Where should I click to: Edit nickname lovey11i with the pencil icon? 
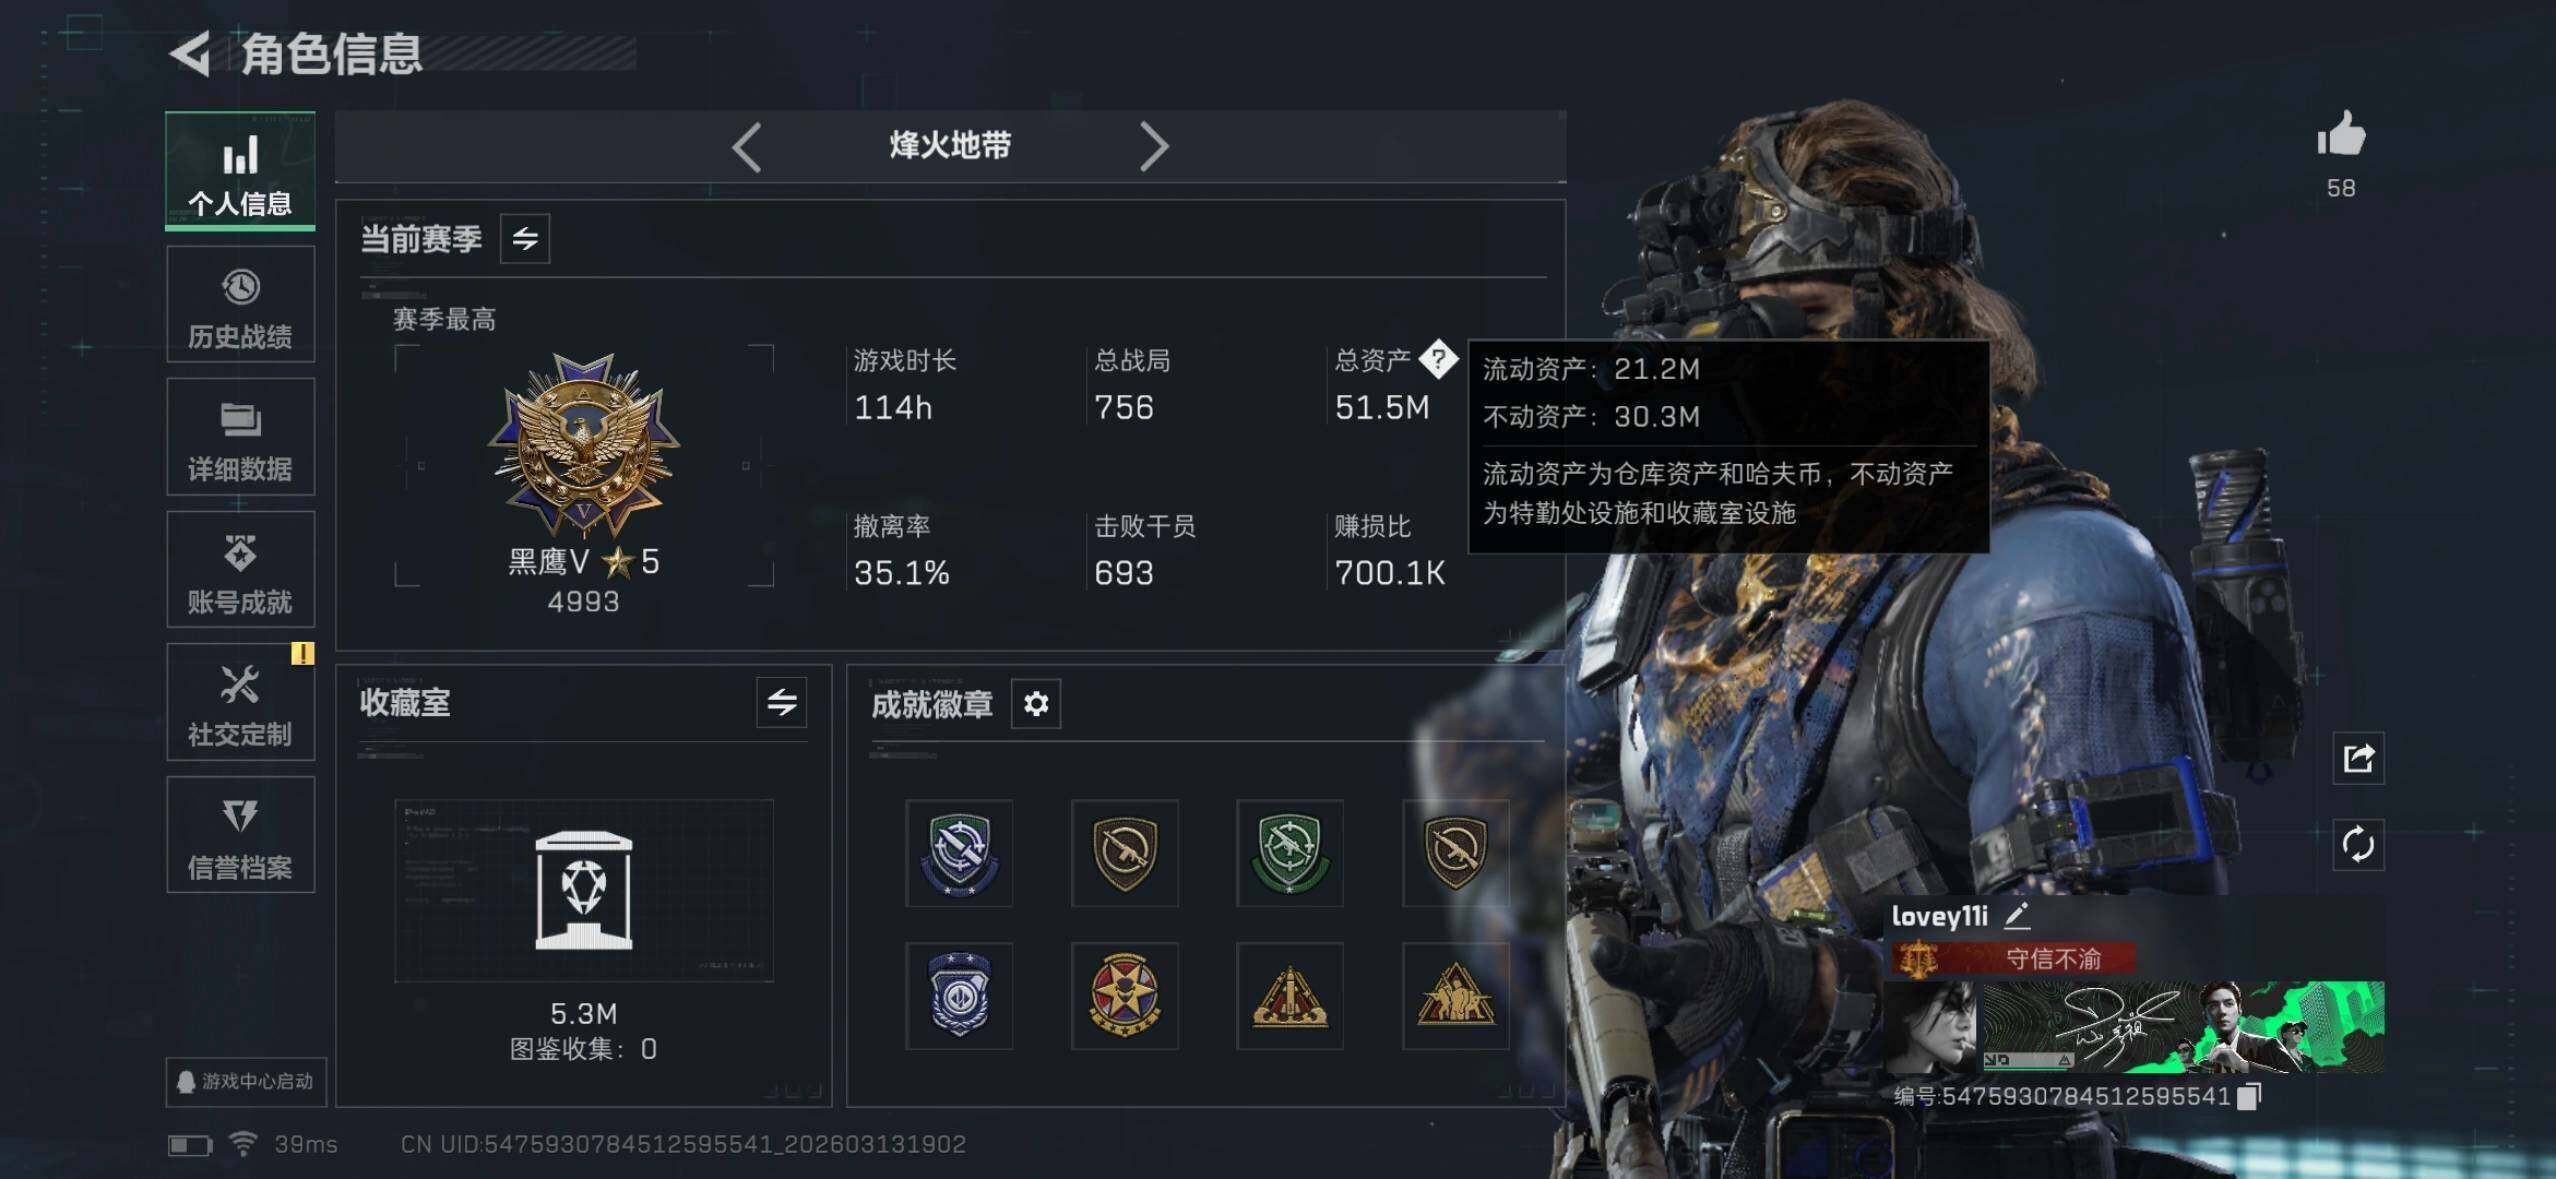[2016, 915]
